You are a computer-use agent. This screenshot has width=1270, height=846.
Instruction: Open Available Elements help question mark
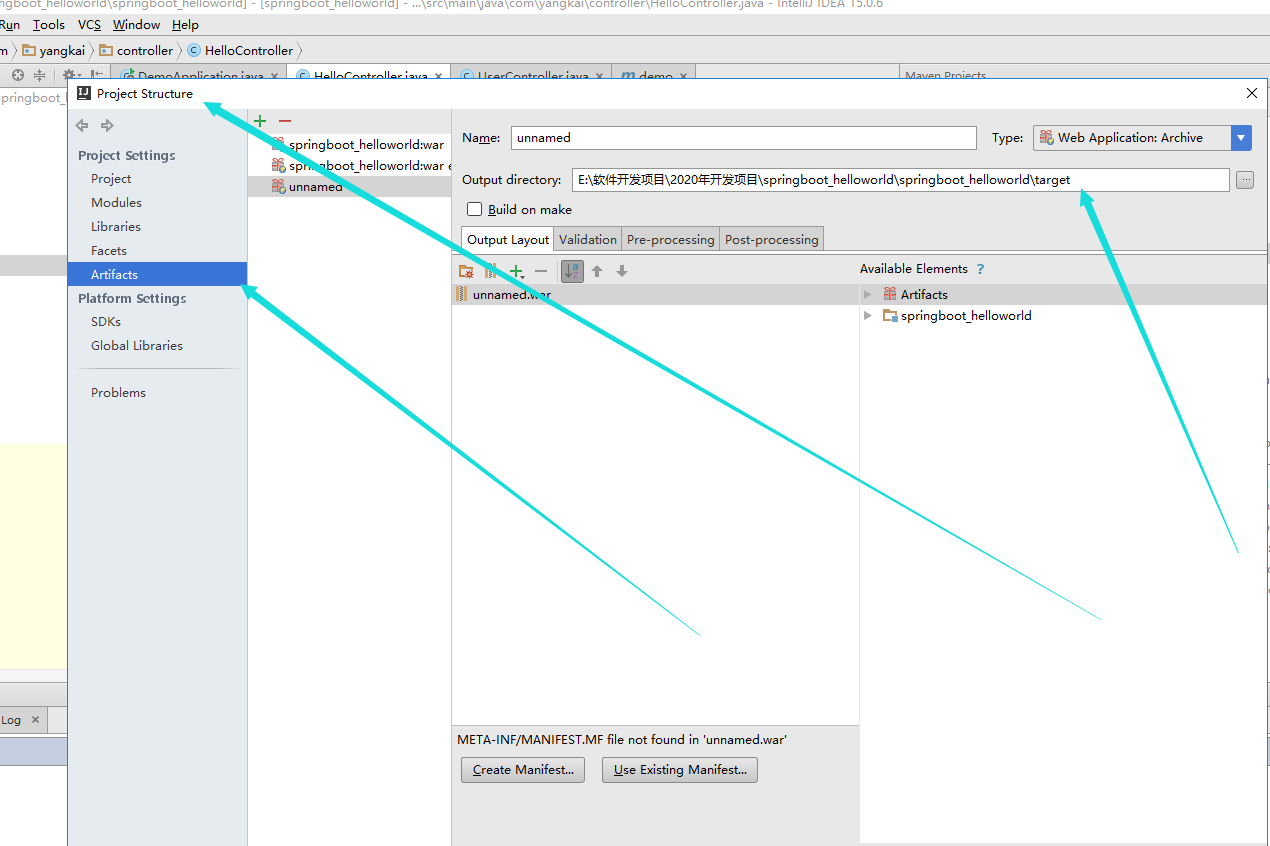[x=980, y=269]
